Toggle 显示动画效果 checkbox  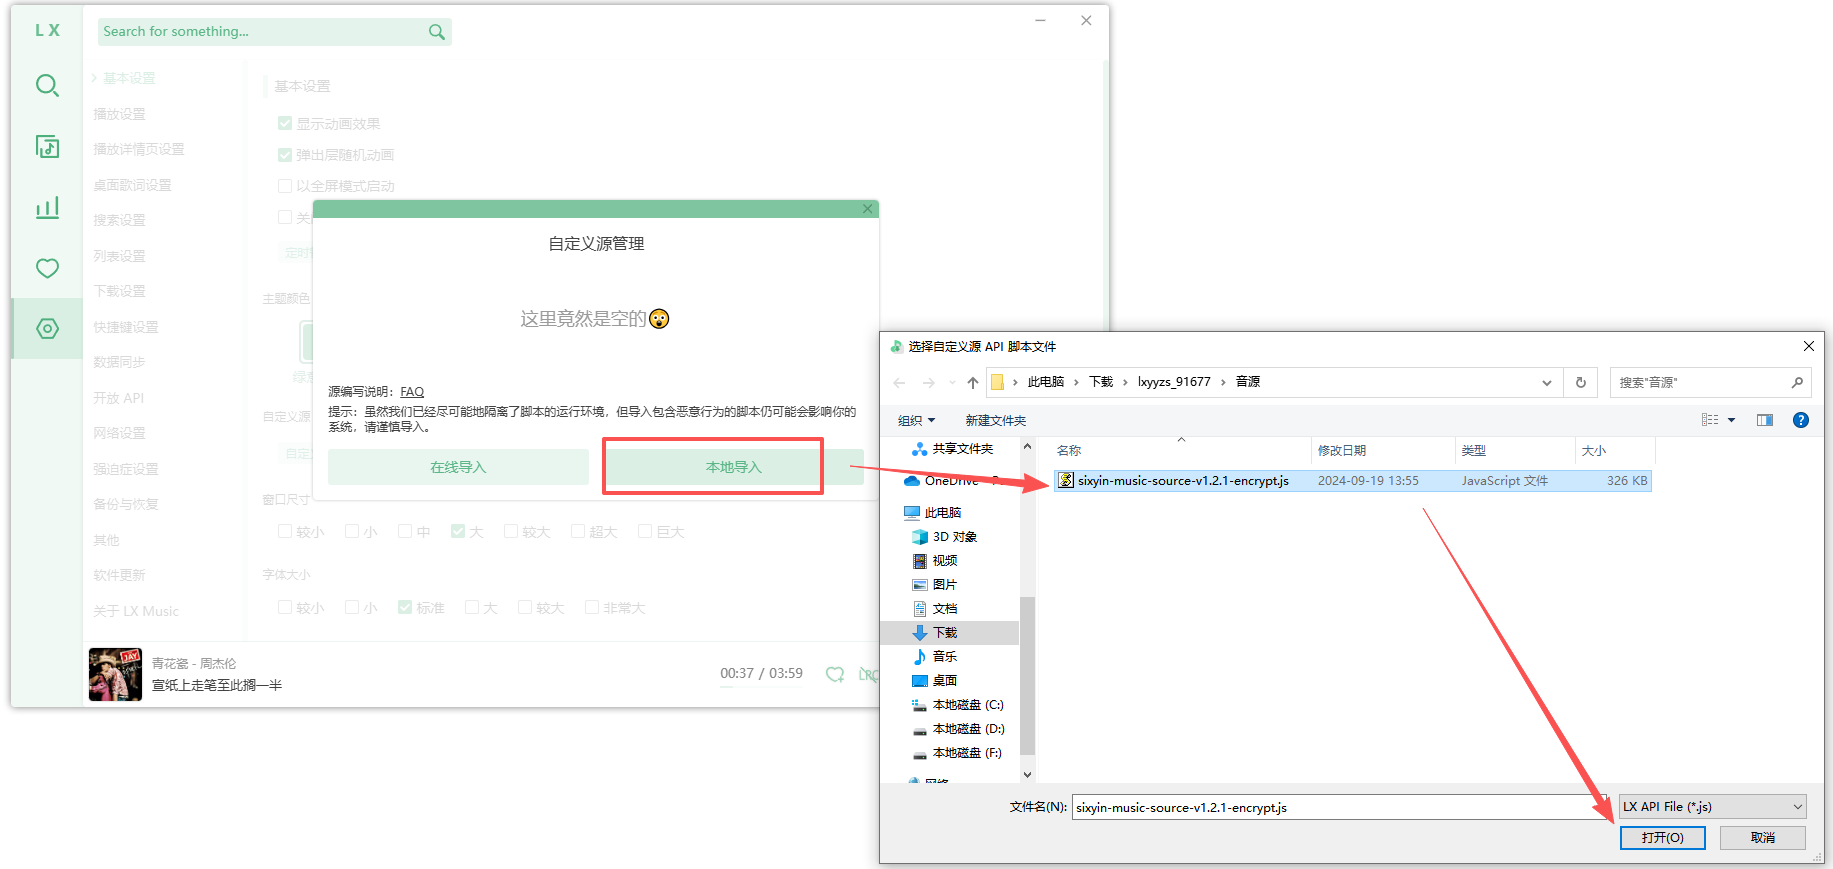(x=285, y=123)
